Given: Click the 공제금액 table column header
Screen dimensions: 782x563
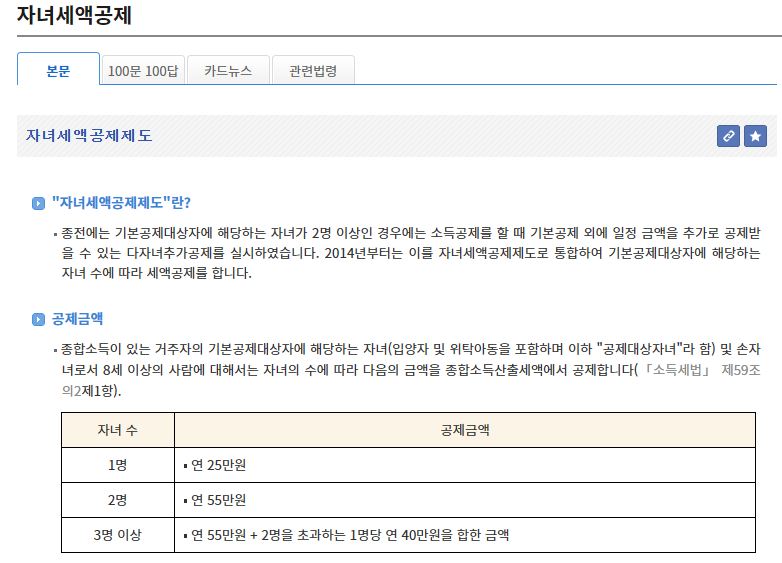Looking at the screenshot, I should click(465, 430).
